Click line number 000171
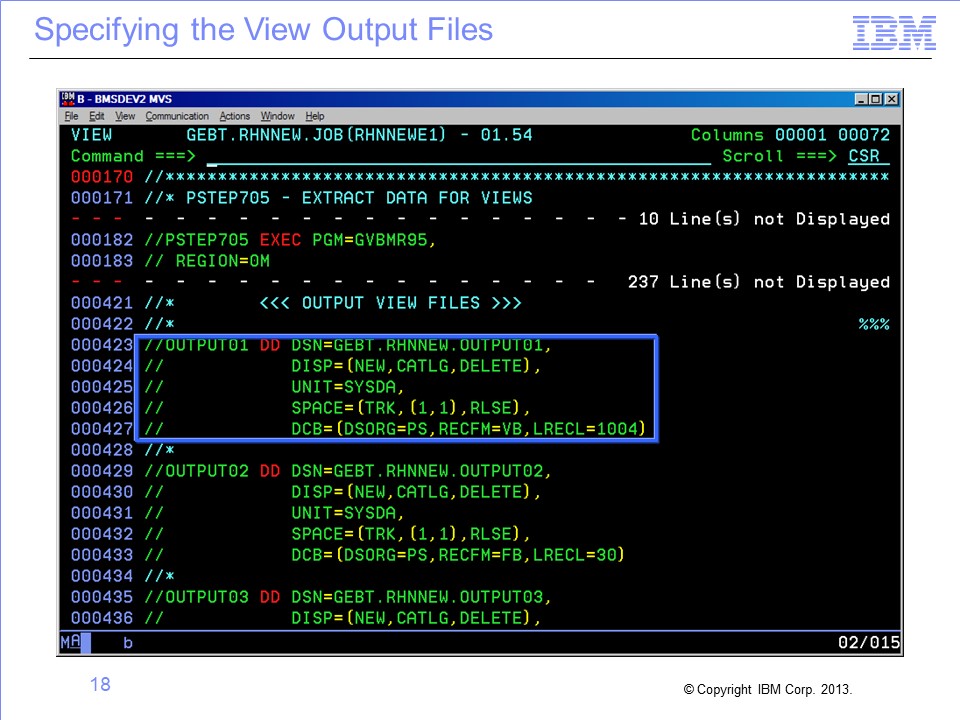This screenshot has height=720, width=960. tap(102, 198)
